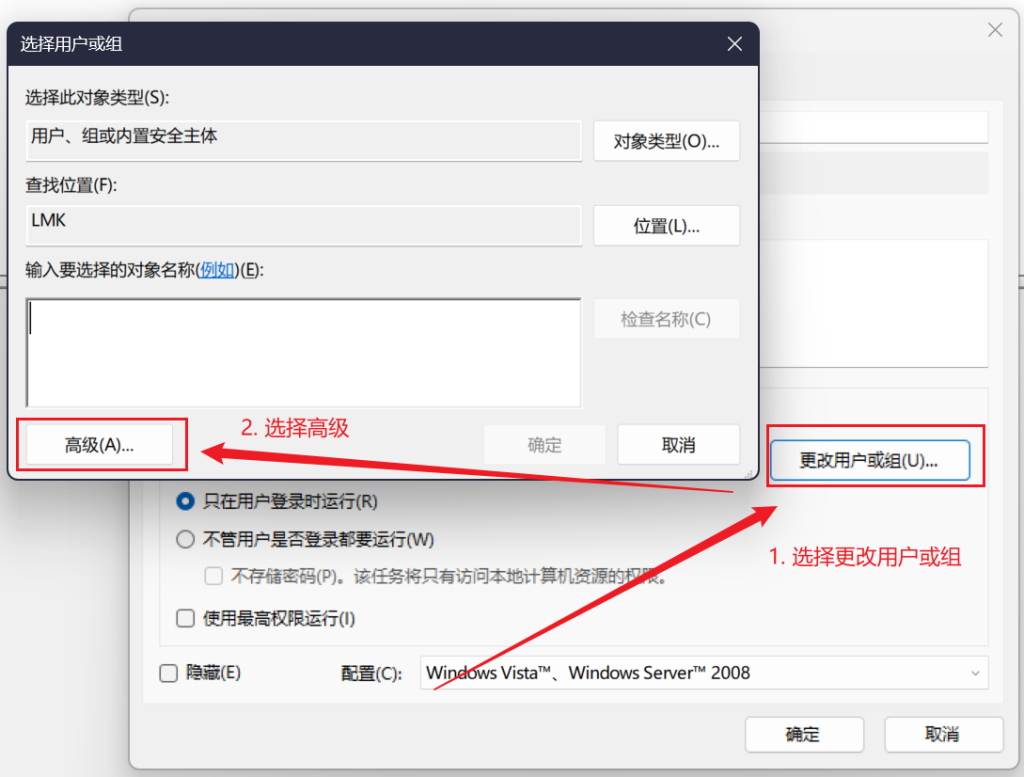The height and width of the screenshot is (777, 1024).
Task: Close the background task properties window
Action: (x=995, y=30)
